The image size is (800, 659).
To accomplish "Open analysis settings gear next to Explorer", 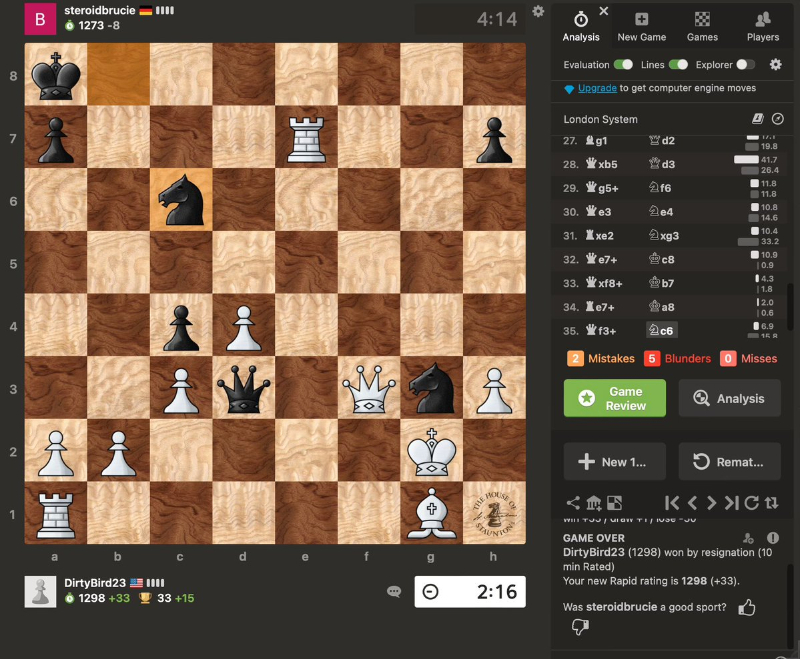I will click(776, 64).
